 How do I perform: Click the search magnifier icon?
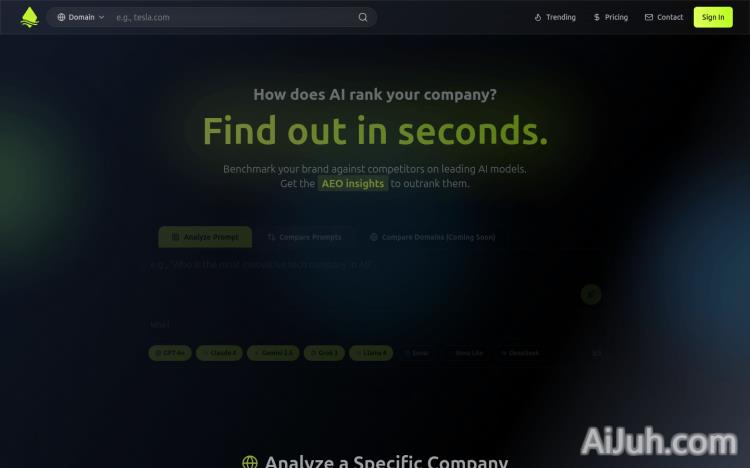(x=363, y=17)
